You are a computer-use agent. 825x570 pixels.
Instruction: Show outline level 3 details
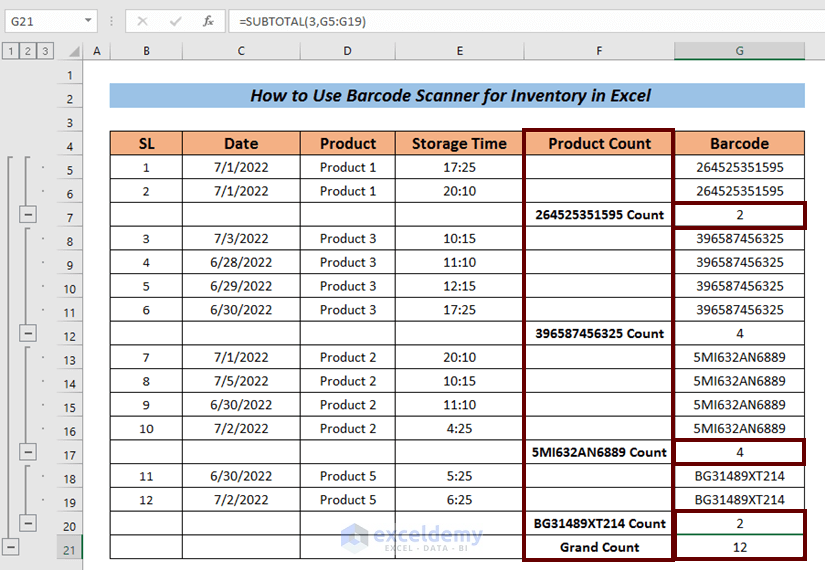coord(45,51)
